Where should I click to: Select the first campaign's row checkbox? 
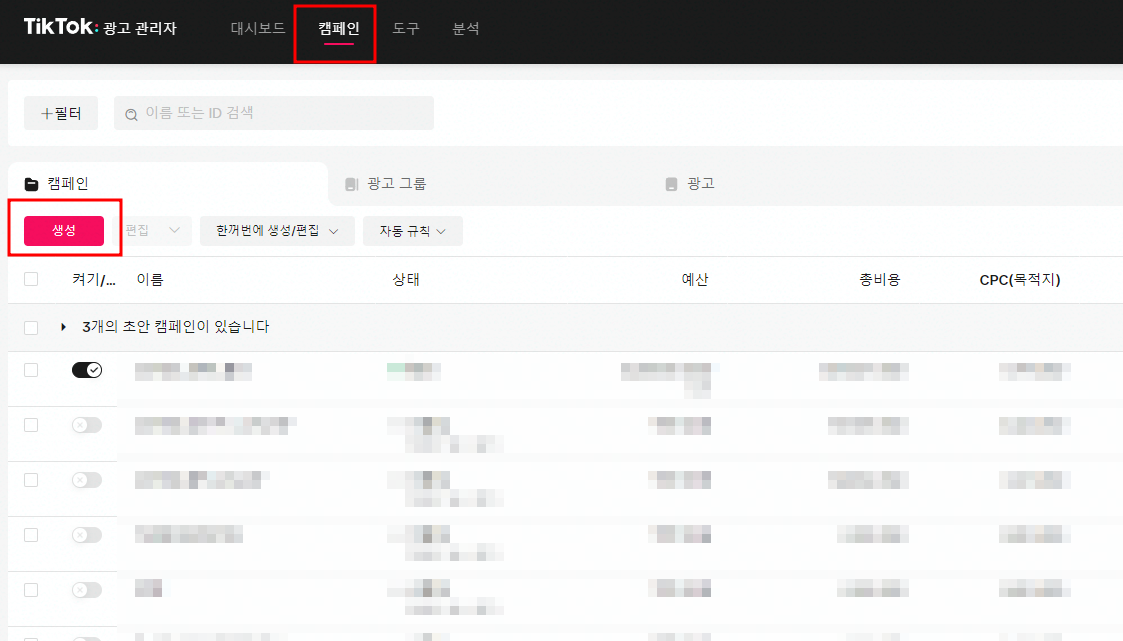(x=29, y=369)
